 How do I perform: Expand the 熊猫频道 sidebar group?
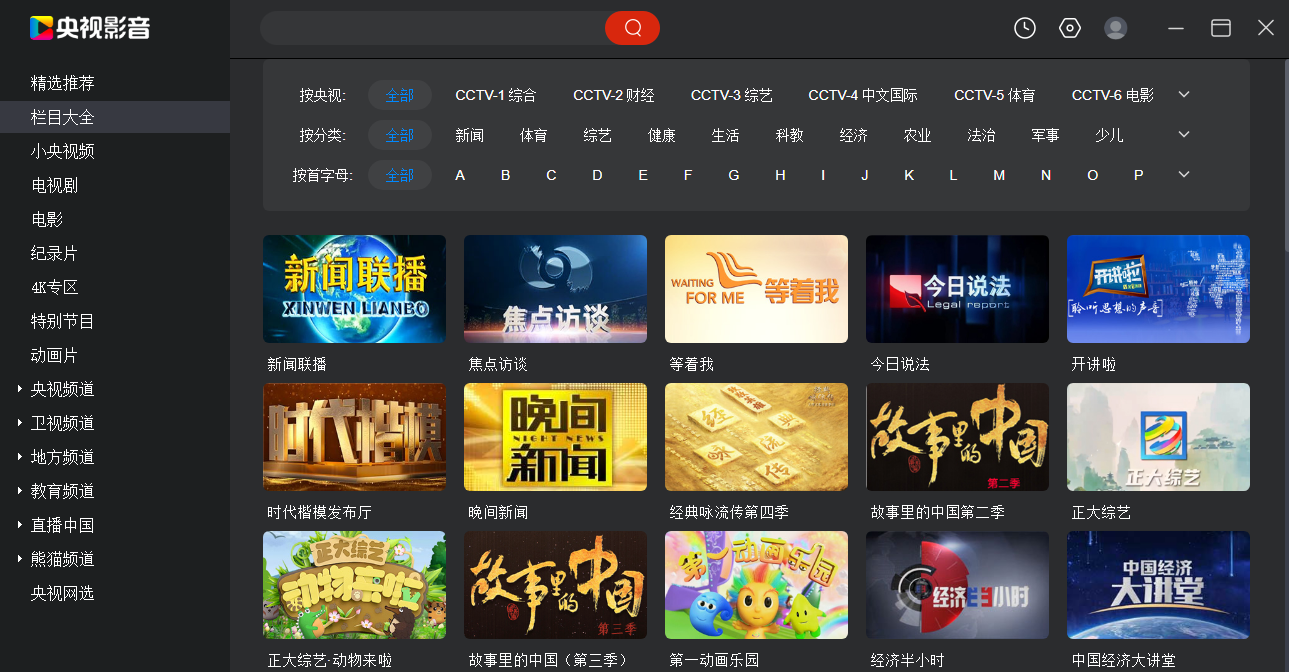pyautogui.click(x=20, y=559)
